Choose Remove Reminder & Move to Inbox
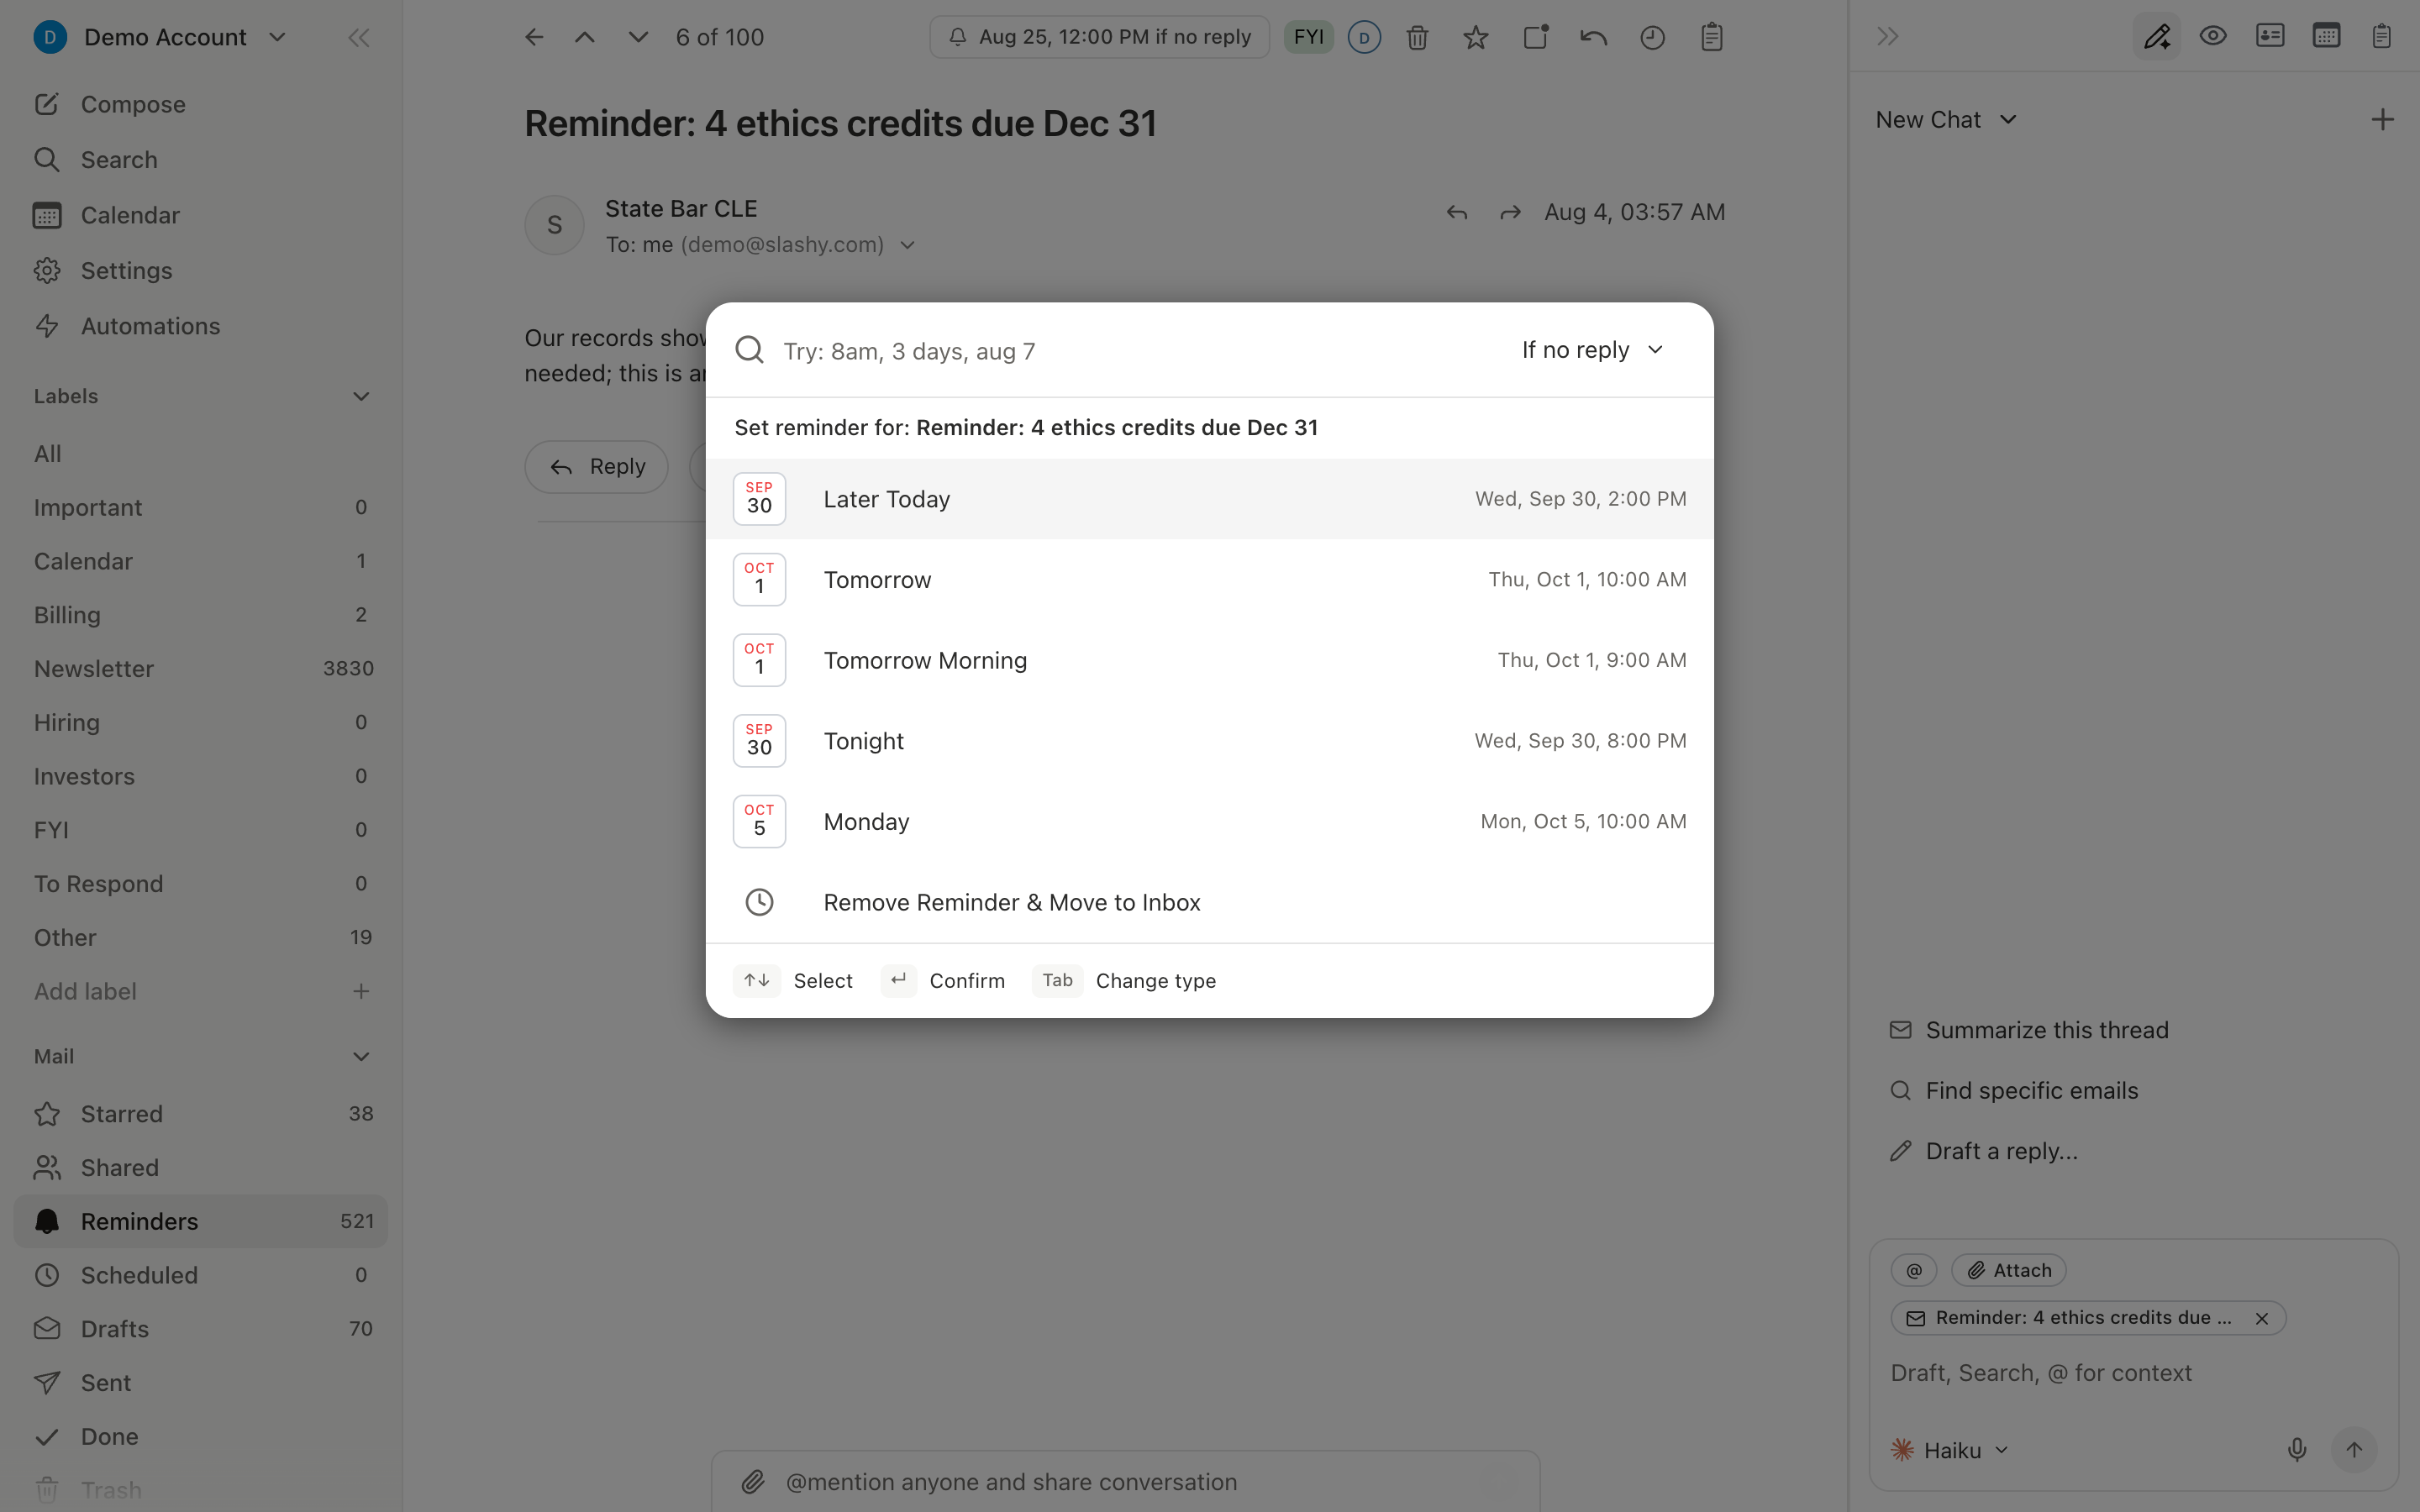Screen dimensions: 2420x1512 [x=1209, y=902]
